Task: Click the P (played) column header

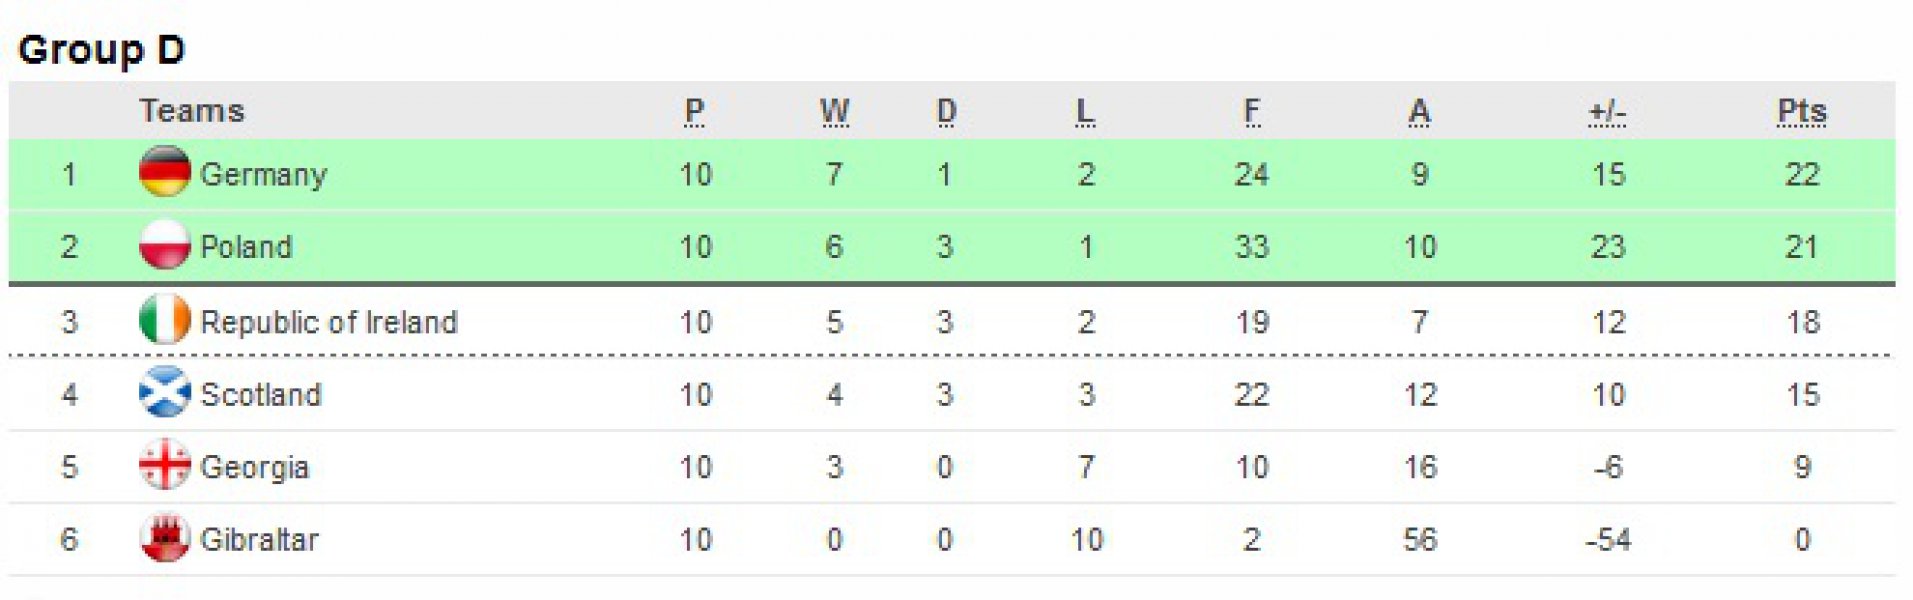Action: coord(694,111)
